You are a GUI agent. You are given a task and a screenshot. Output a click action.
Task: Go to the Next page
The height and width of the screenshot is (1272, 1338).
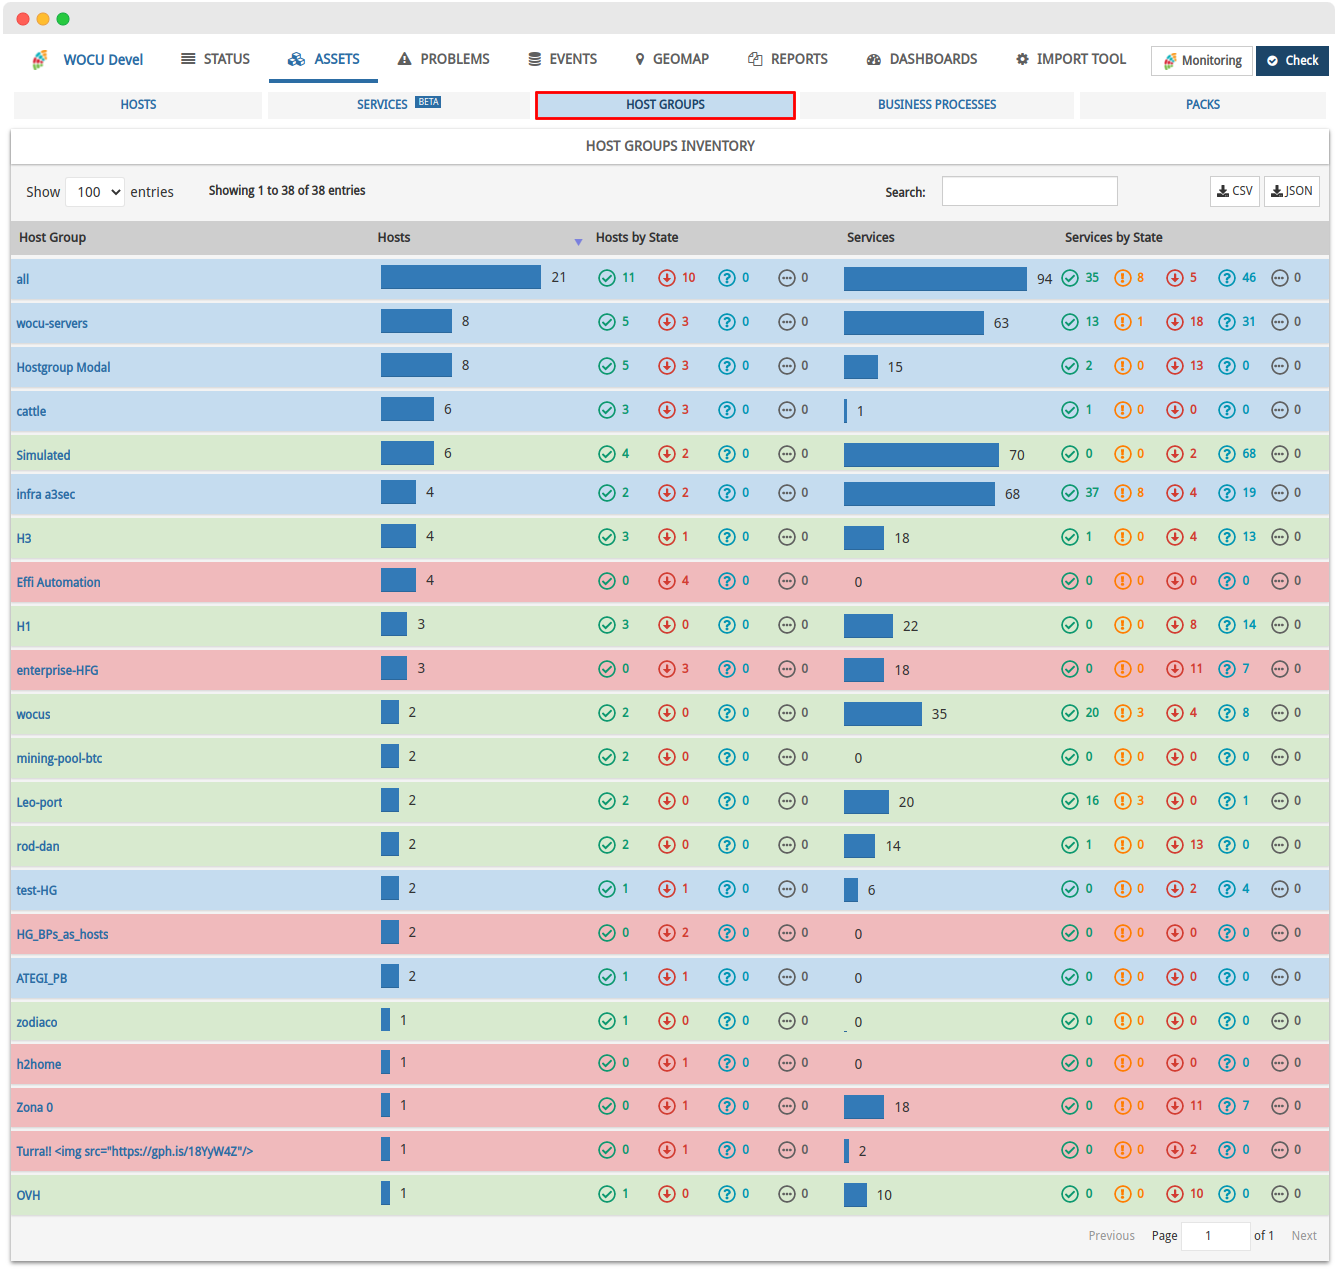pyautogui.click(x=1304, y=1236)
